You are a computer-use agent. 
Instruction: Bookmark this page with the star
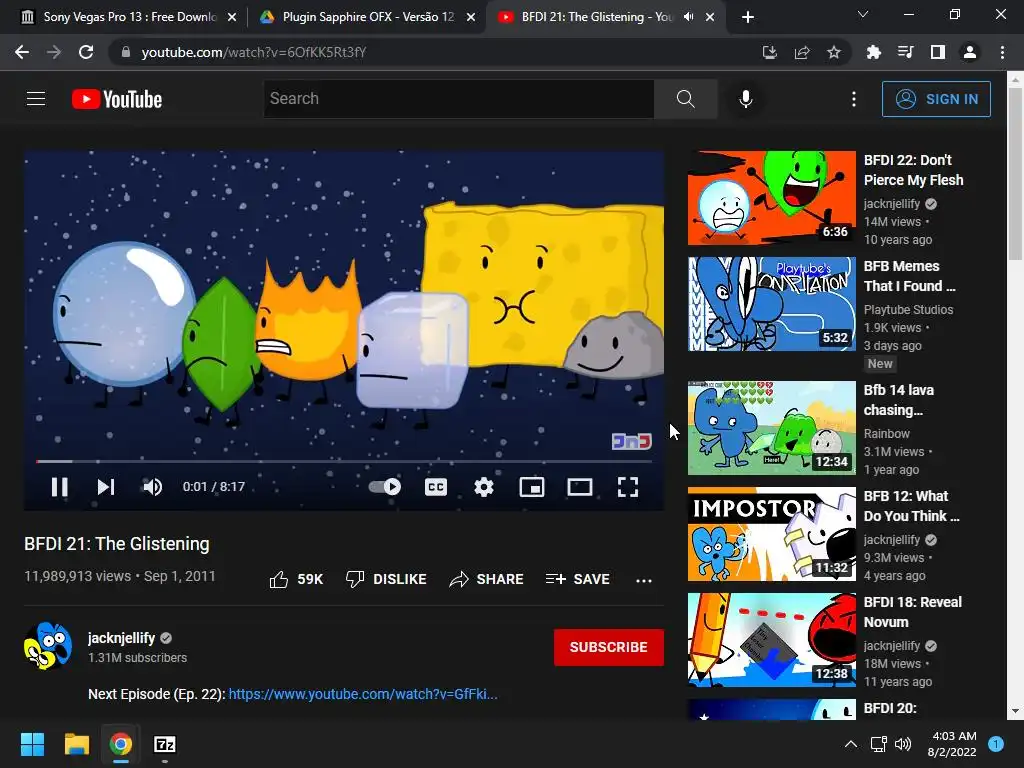pos(834,52)
